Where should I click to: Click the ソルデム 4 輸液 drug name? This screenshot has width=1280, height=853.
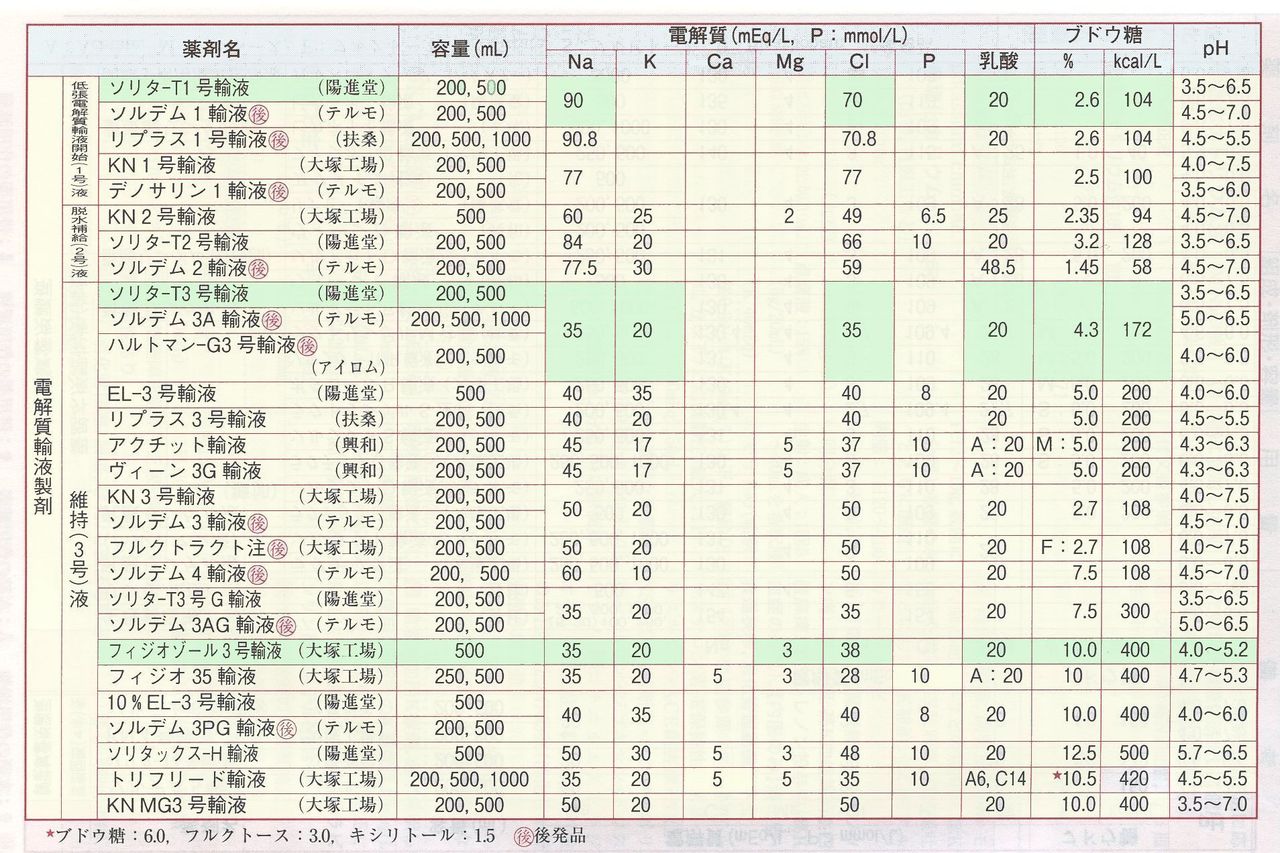click(176, 573)
